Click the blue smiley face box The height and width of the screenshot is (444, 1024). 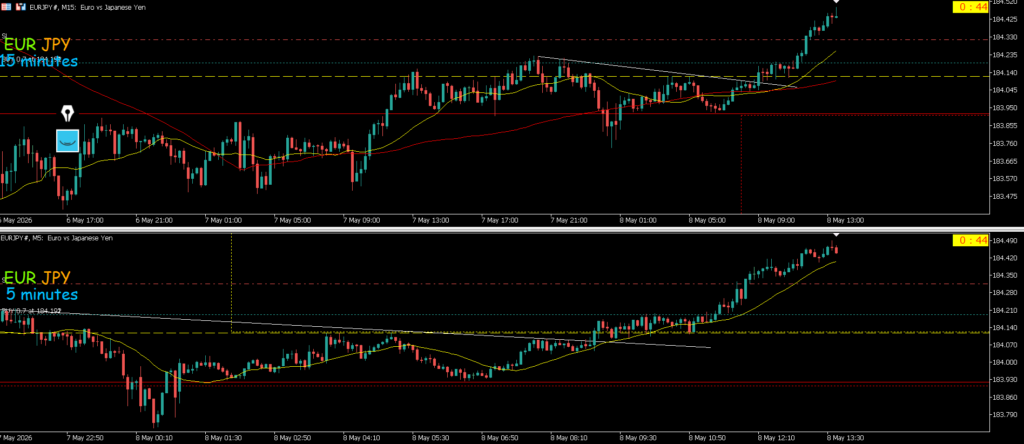[67, 140]
